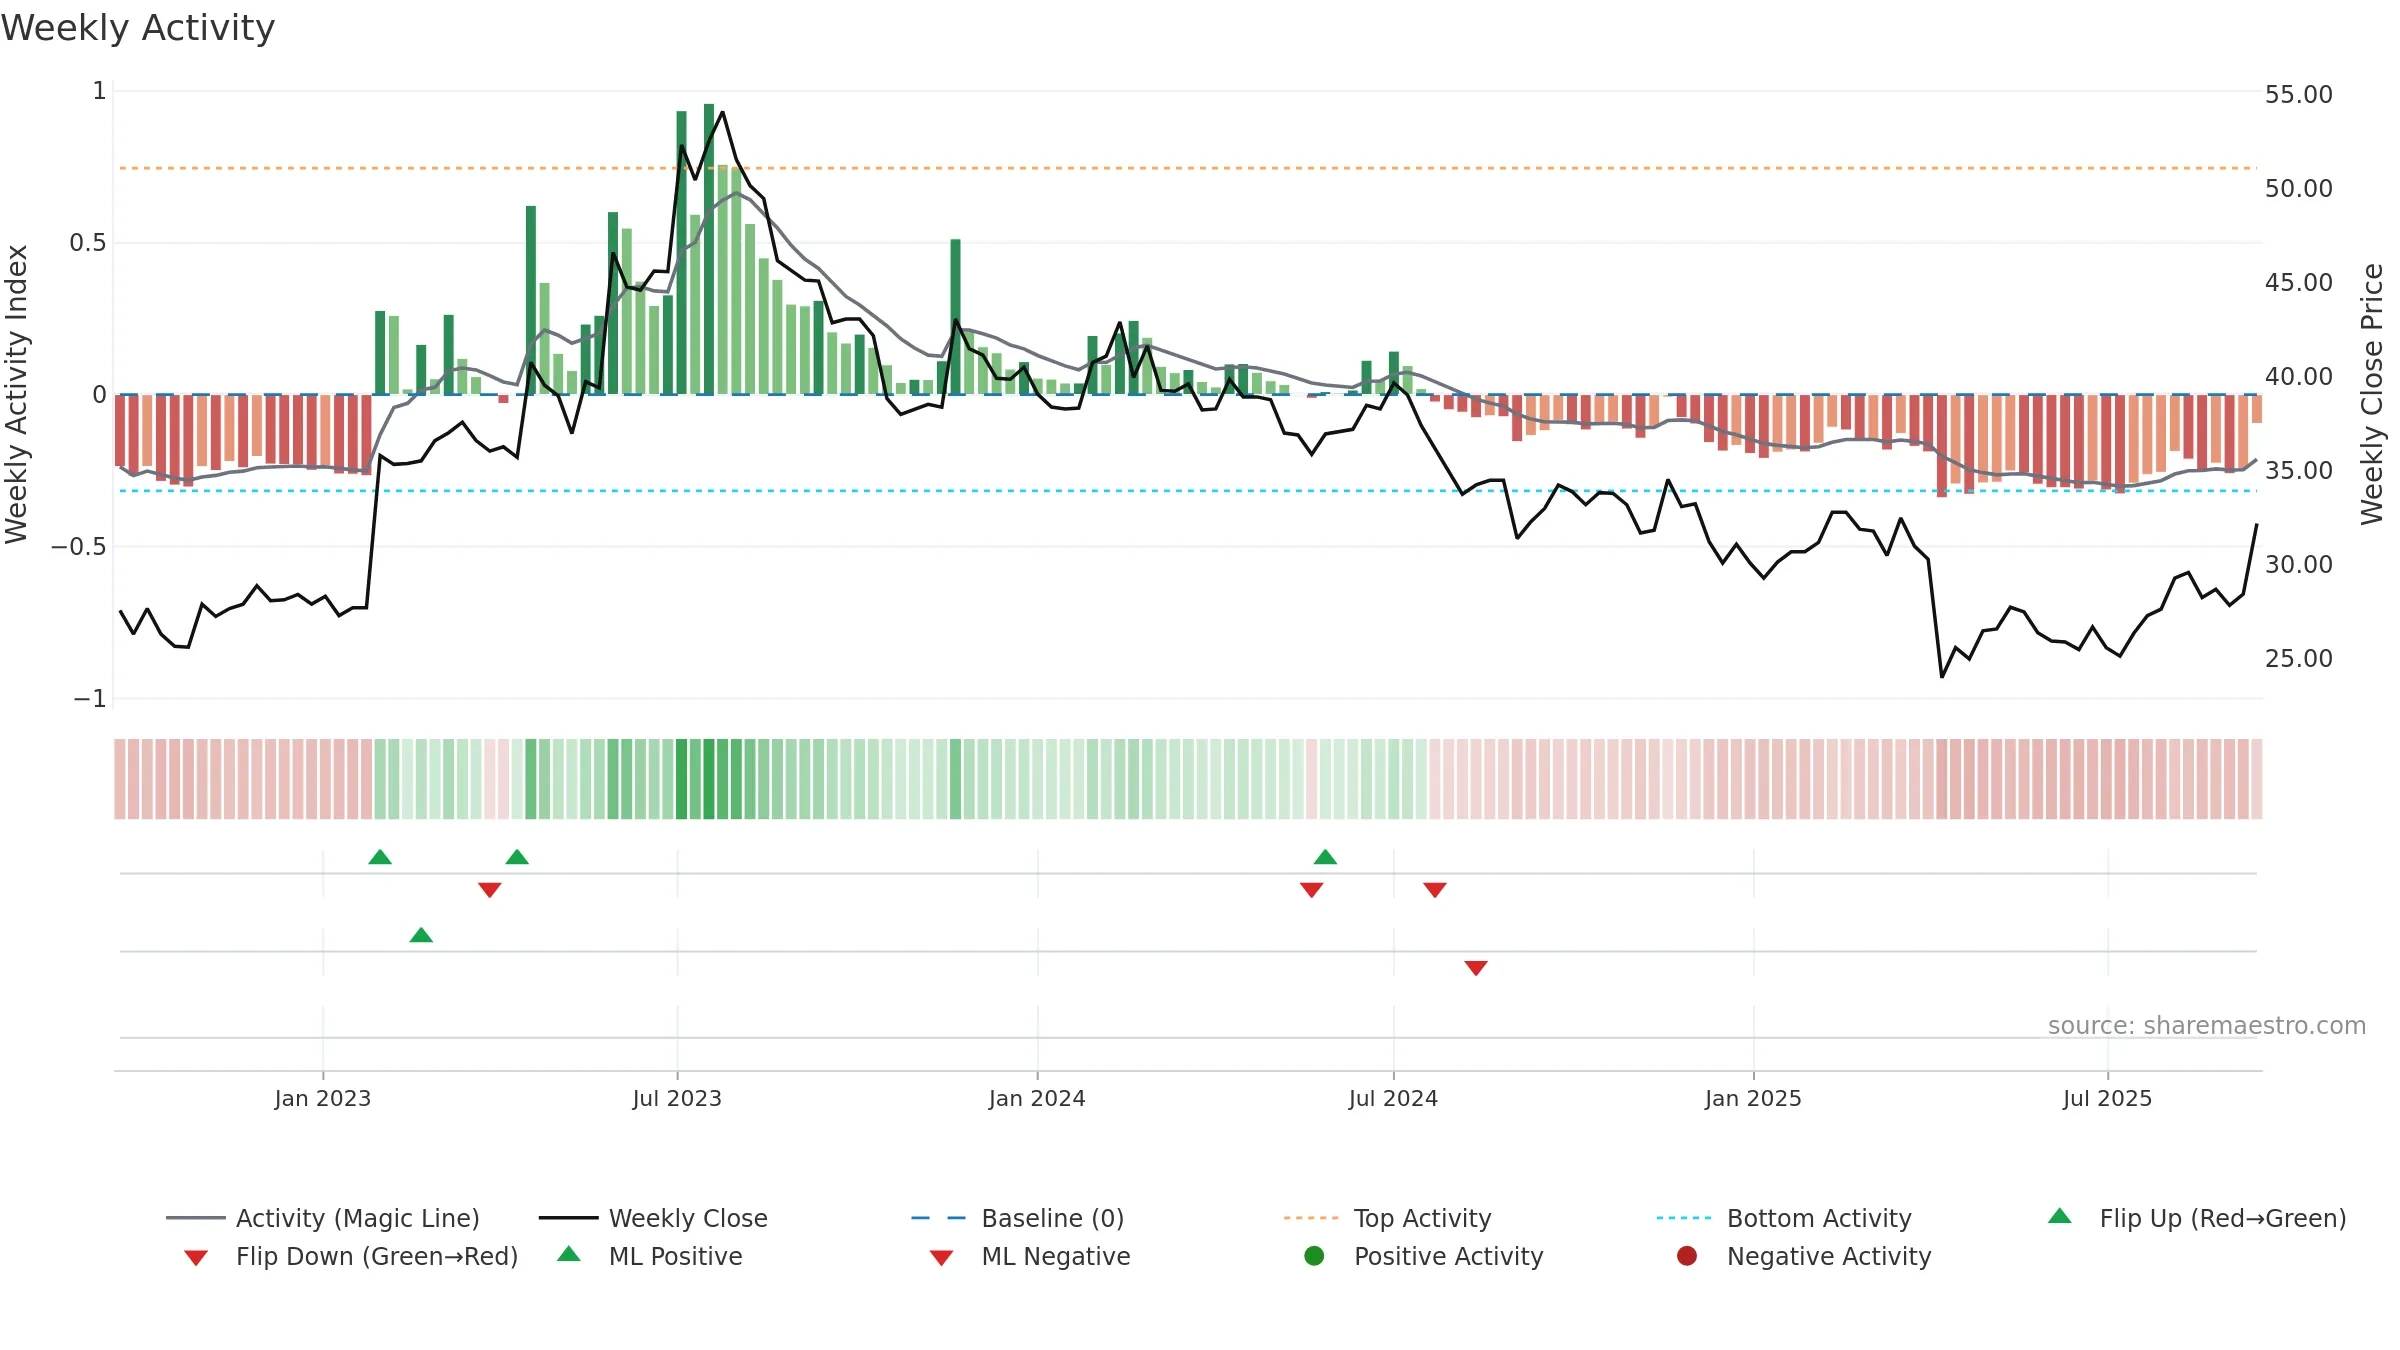Click the Jan 2025 x-axis label

[1753, 1099]
